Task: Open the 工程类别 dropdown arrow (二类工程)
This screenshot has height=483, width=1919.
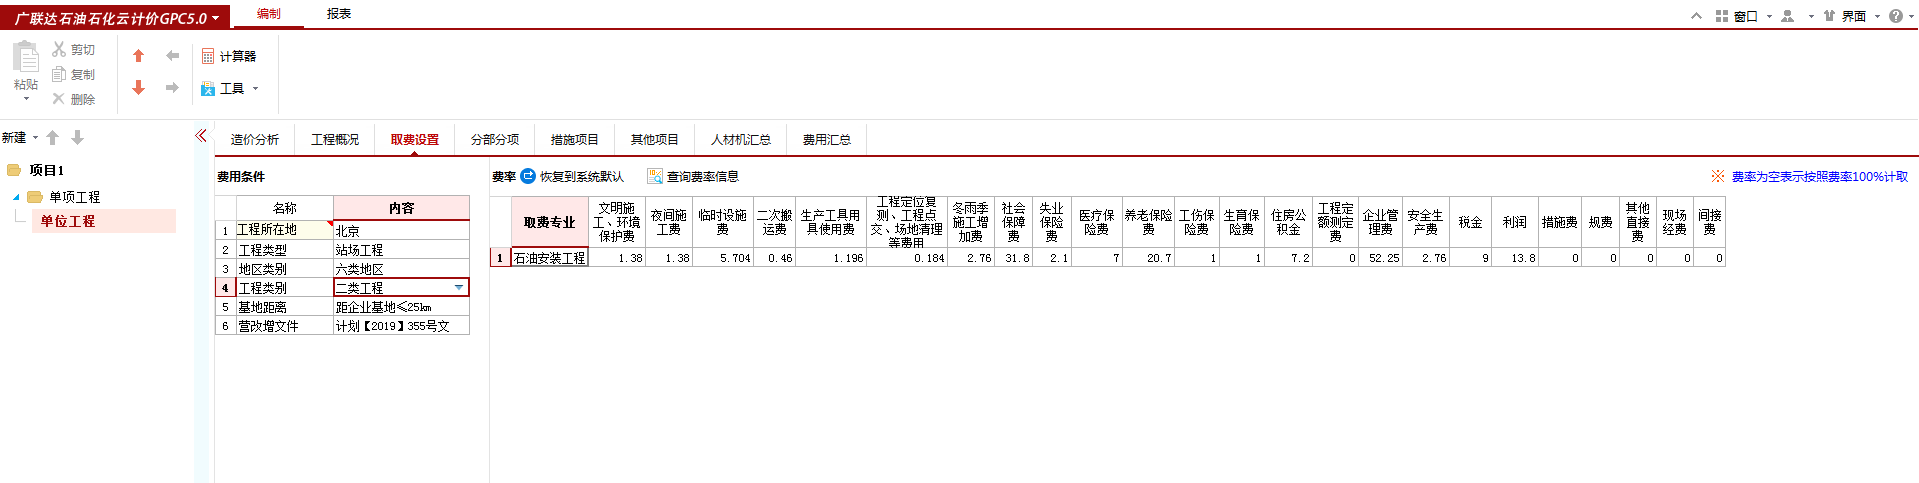Action: point(459,288)
